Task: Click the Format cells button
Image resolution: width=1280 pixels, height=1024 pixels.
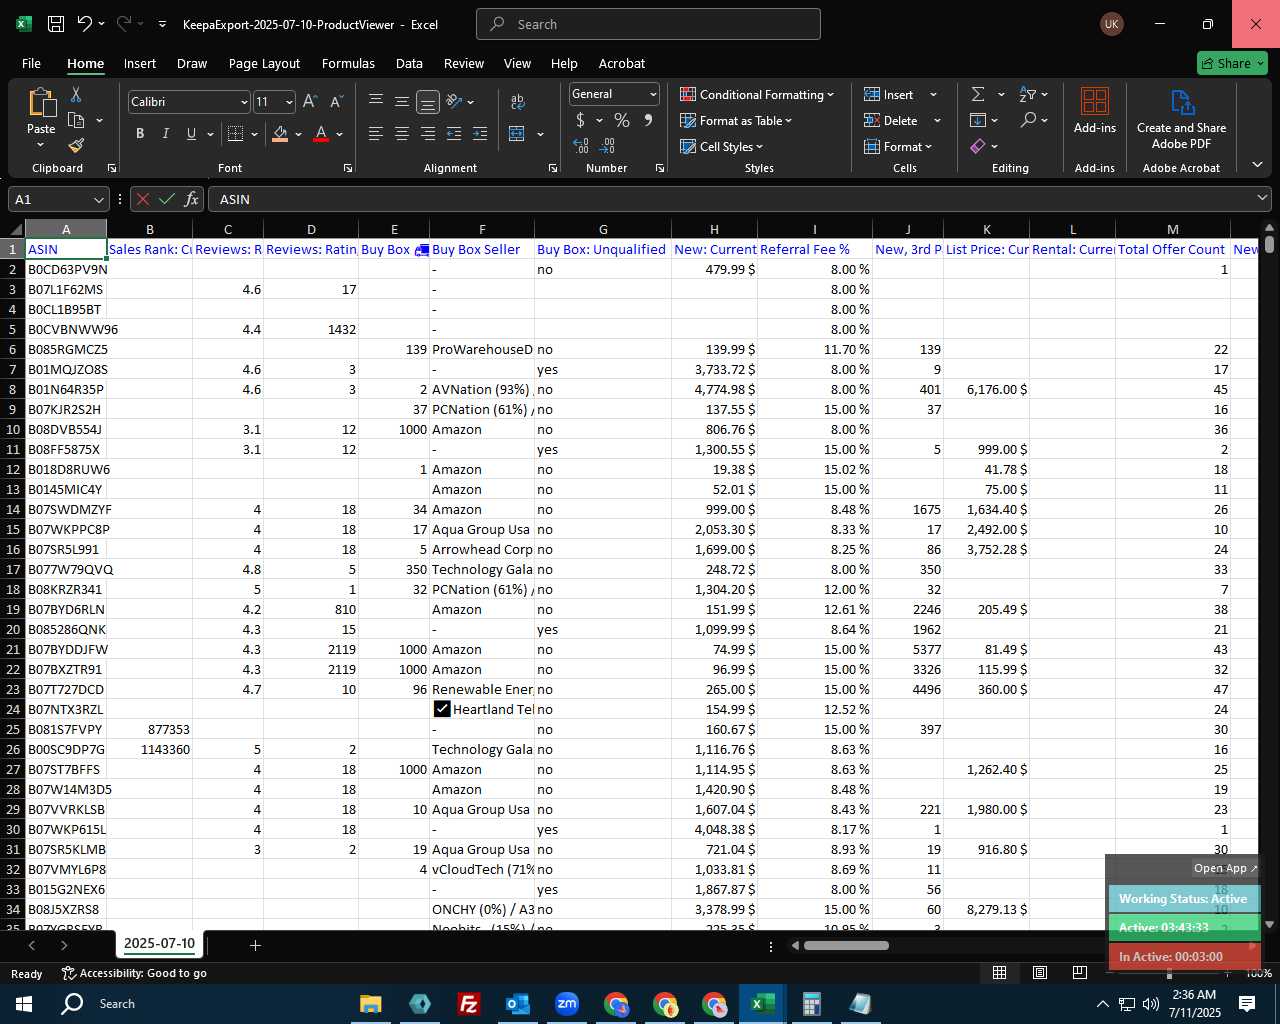Action: [898, 146]
